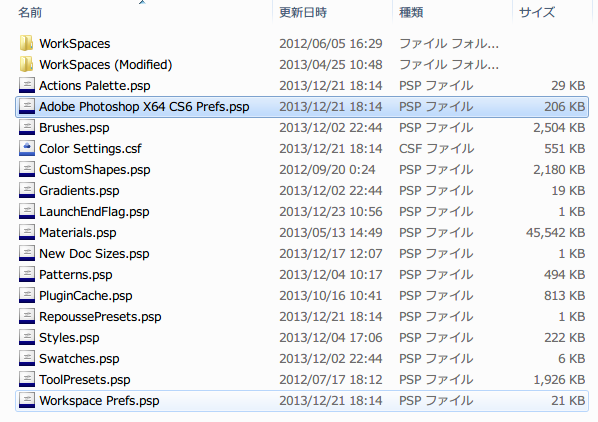Click the 206 KB size of Photoshop Prefs

click(564, 107)
